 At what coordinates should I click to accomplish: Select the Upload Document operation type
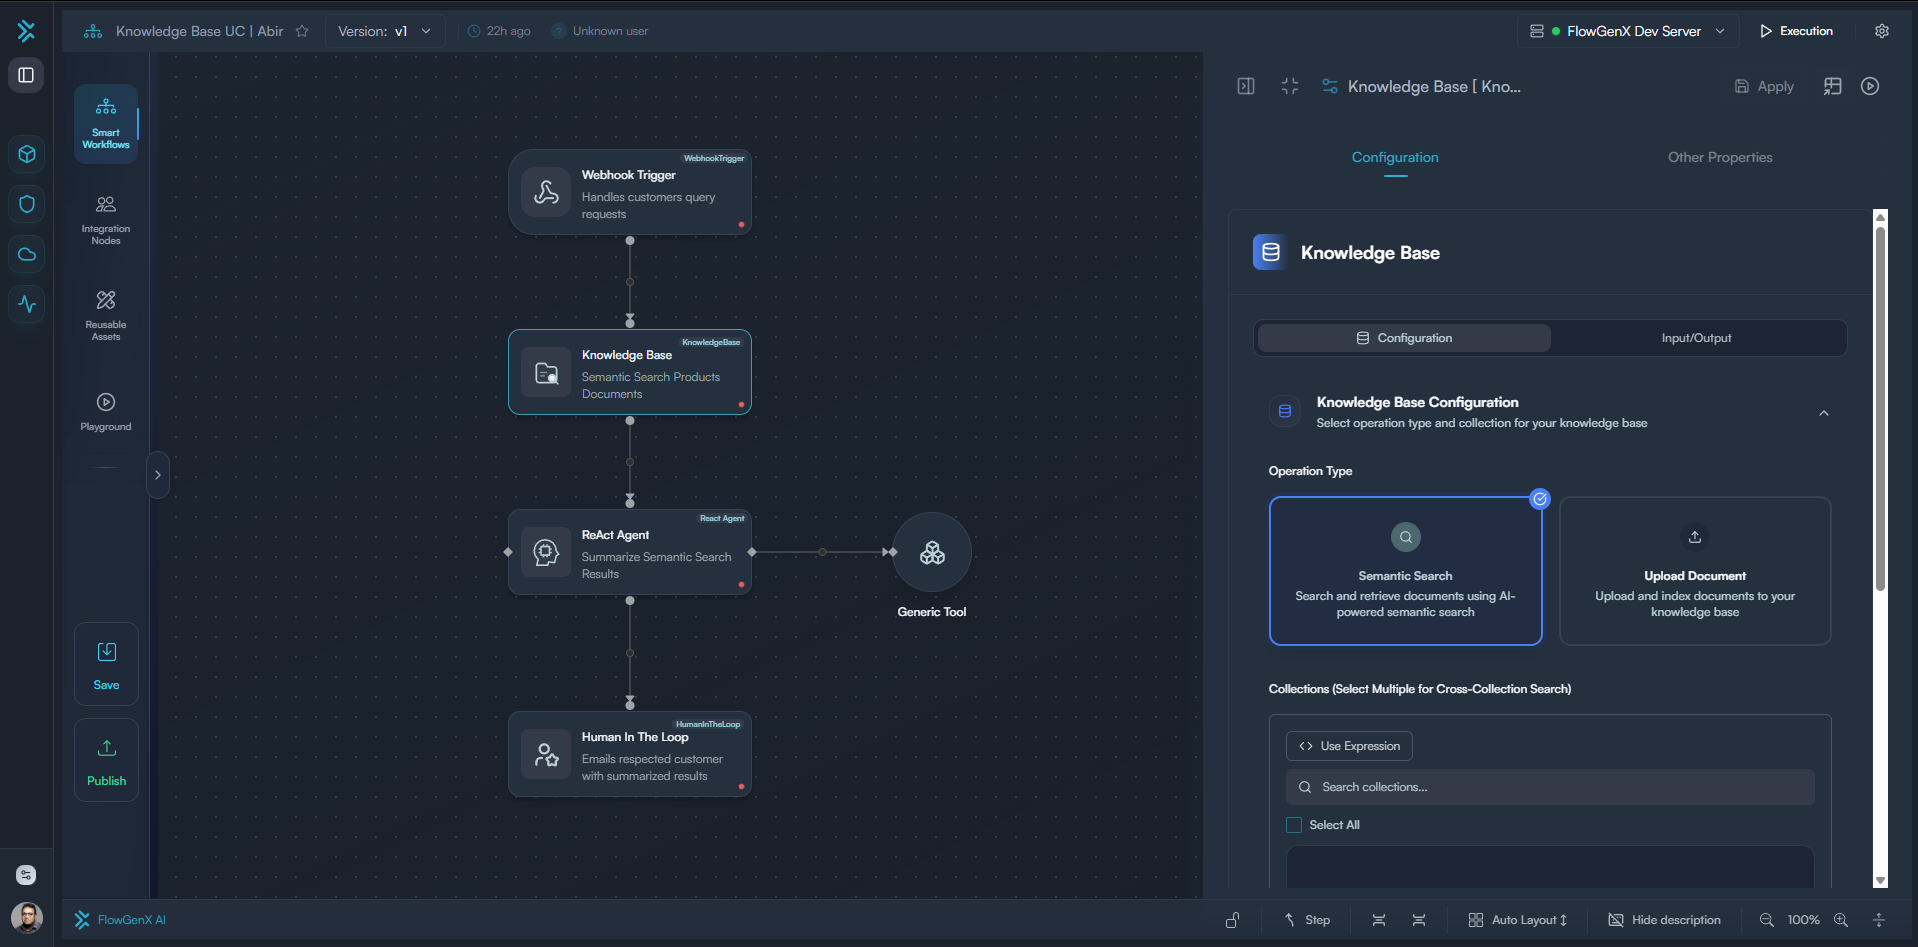[1694, 571]
